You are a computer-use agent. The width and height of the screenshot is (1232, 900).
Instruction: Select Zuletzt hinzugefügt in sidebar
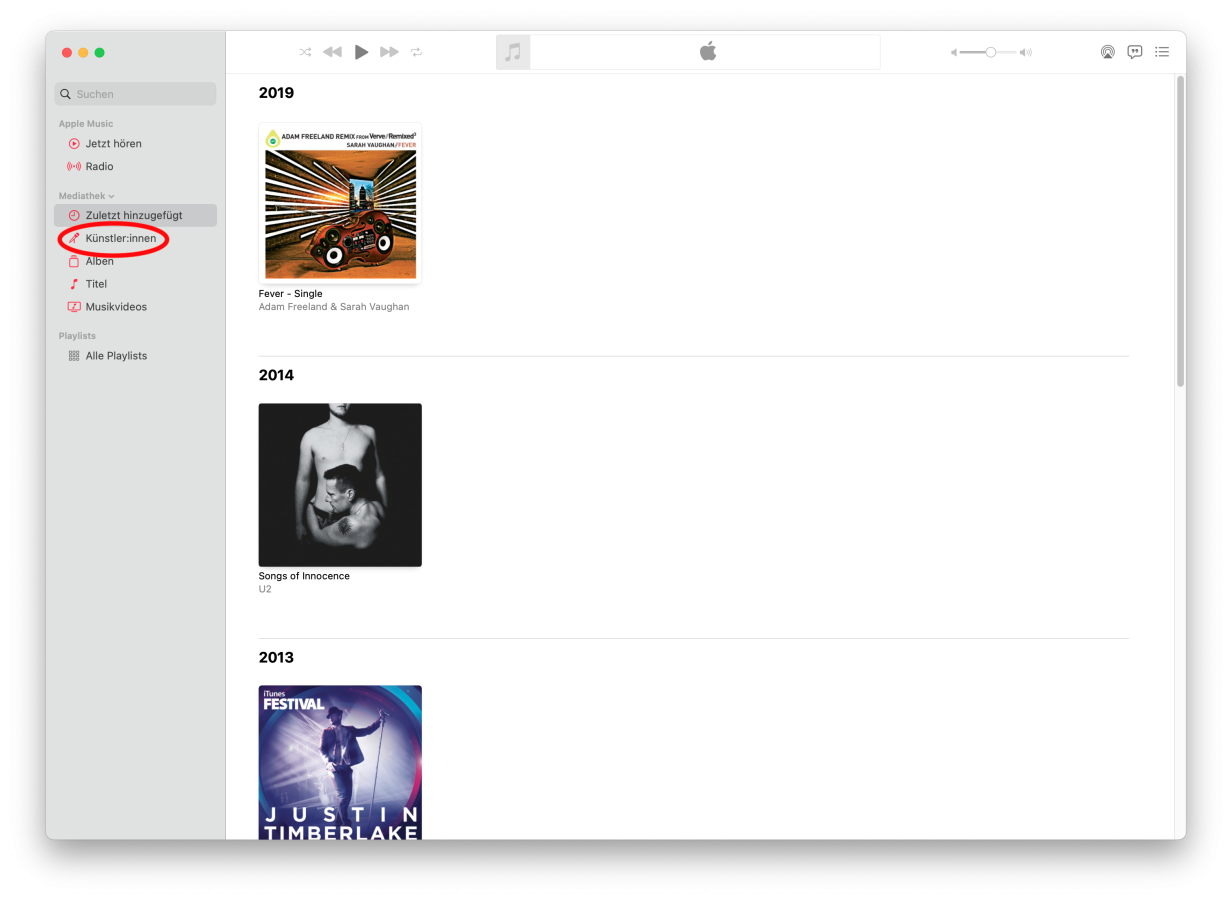pos(136,216)
